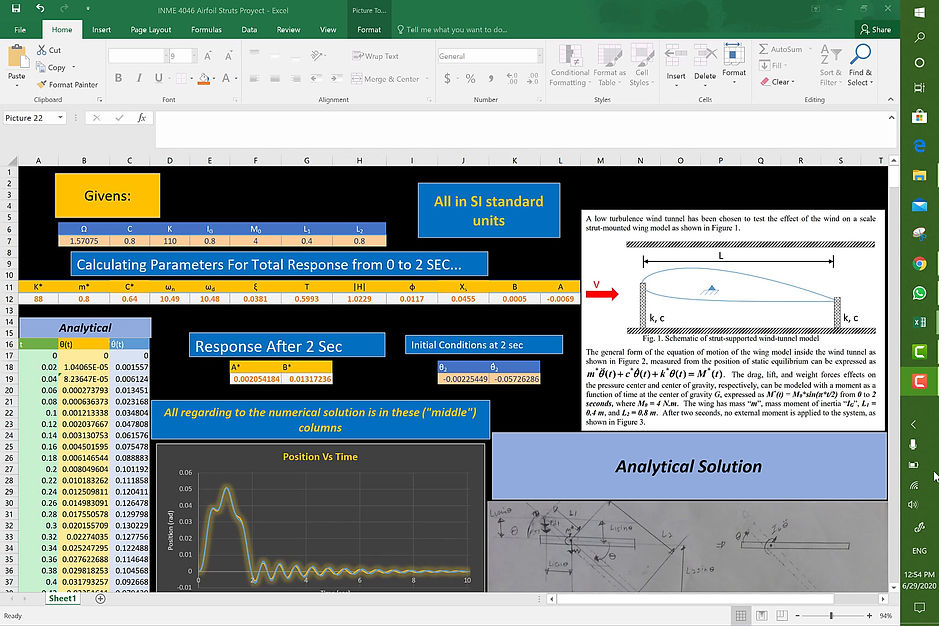
Task: Open File Explorer from taskbar
Action: click(919, 175)
